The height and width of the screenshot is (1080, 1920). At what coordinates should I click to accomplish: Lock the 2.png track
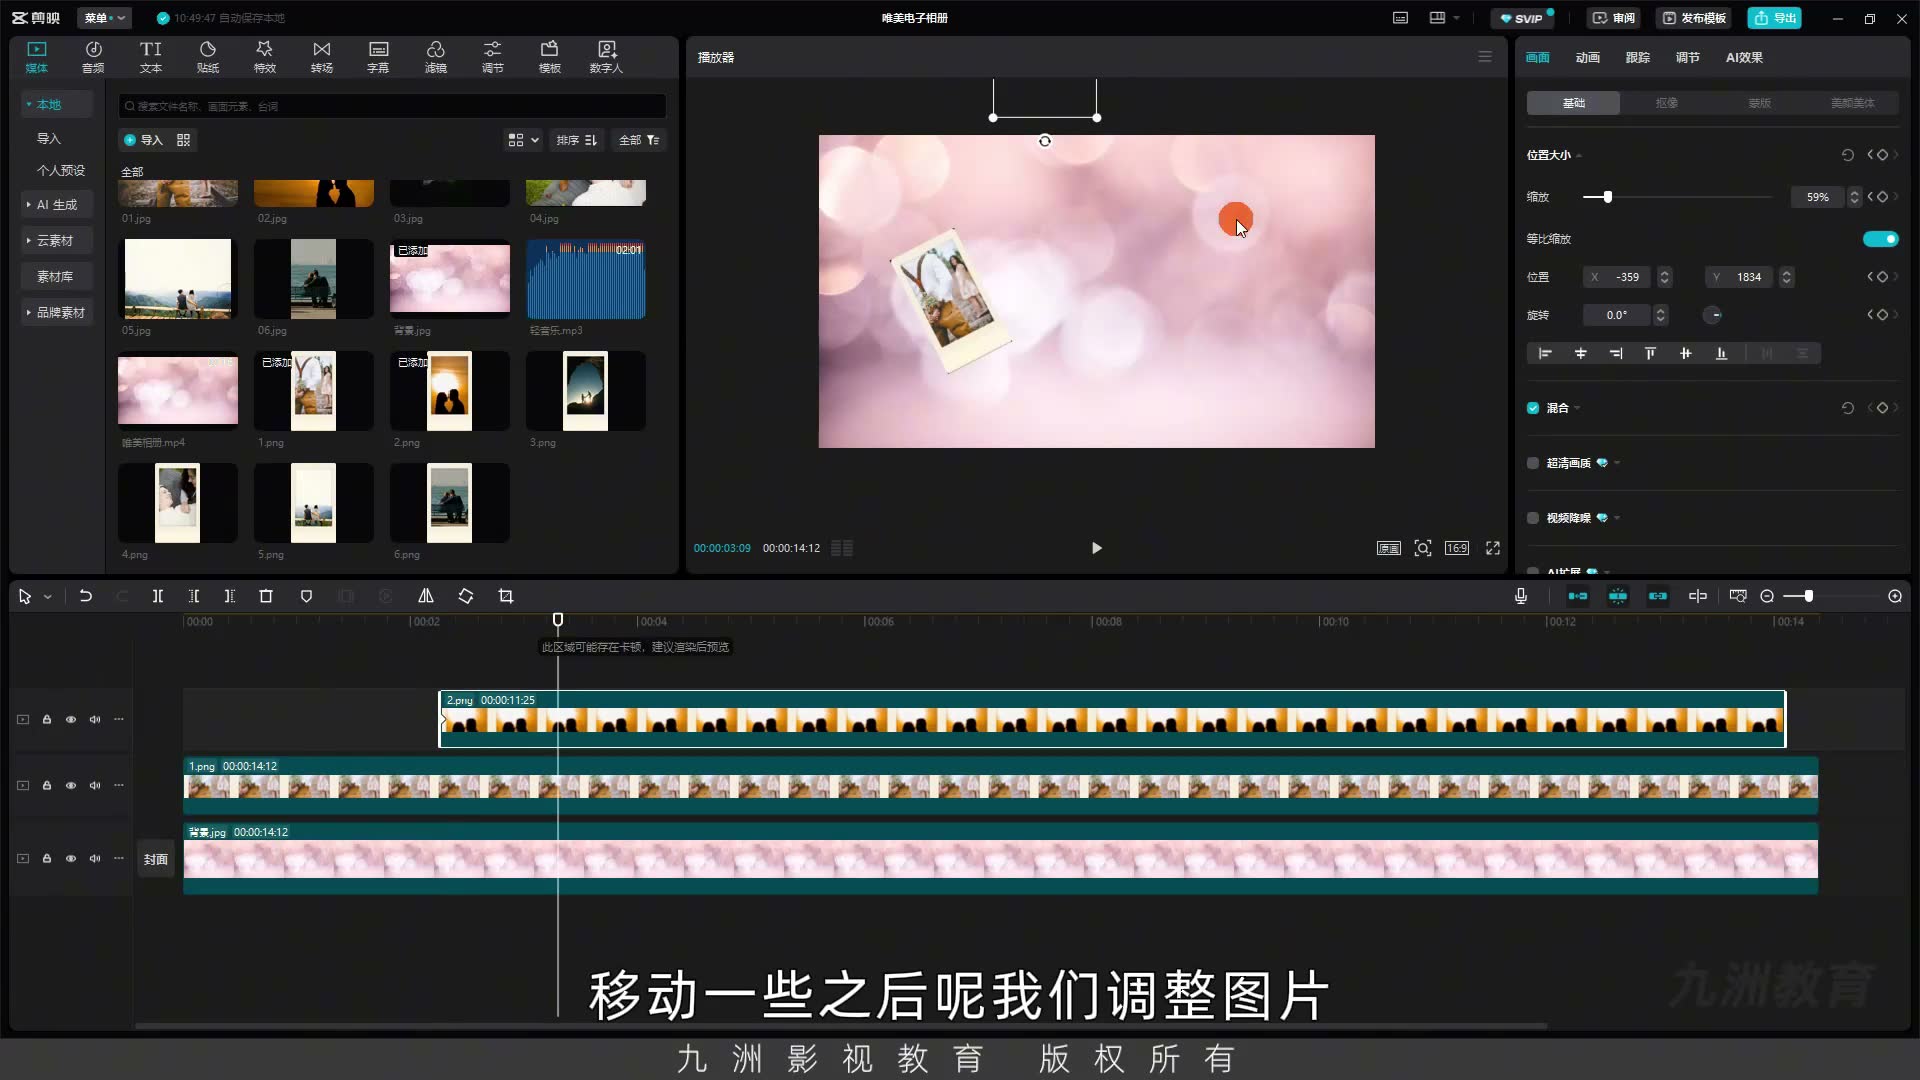click(47, 719)
